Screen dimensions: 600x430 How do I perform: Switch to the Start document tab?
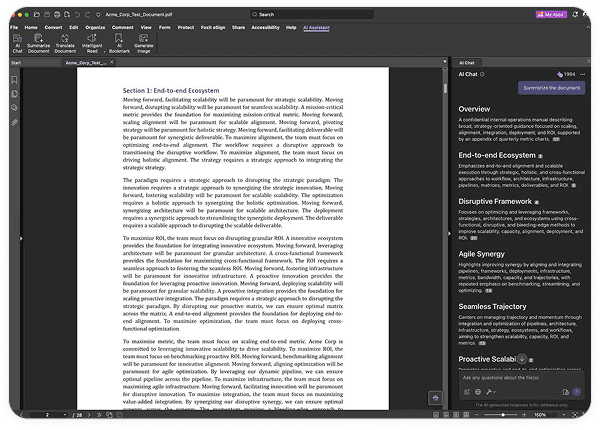click(16, 63)
